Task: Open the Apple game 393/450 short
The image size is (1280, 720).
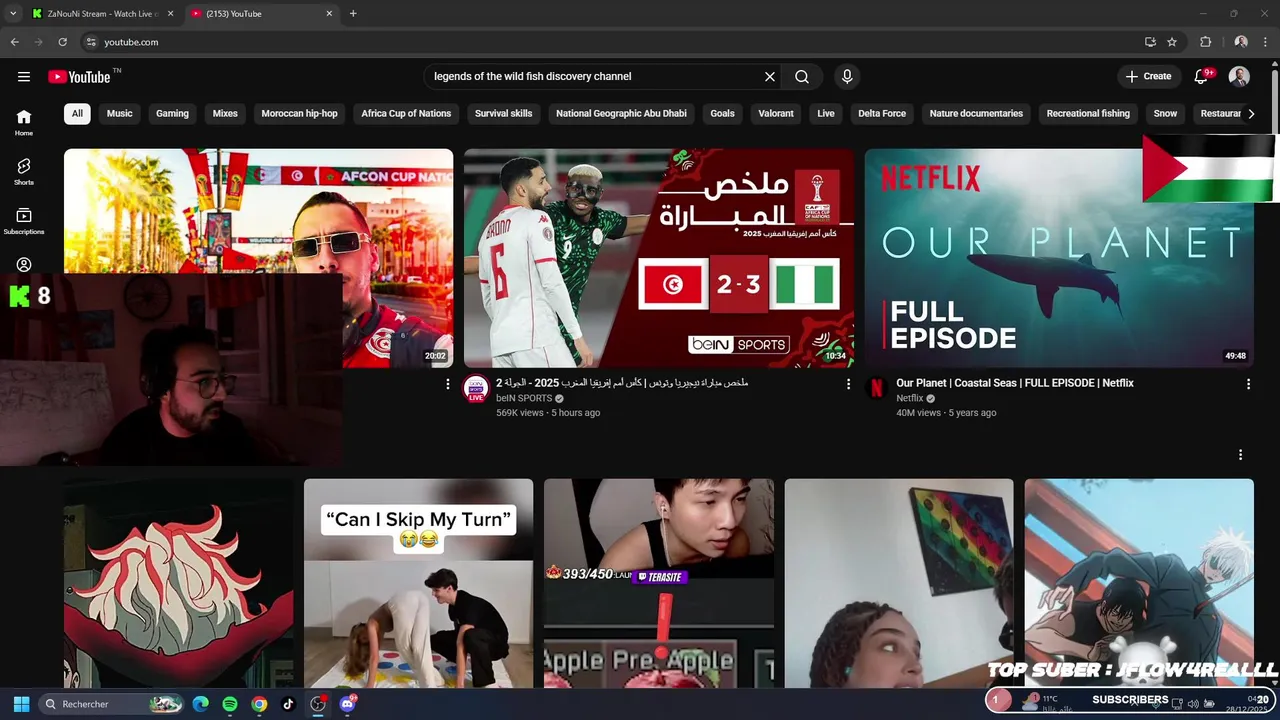Action: tap(659, 583)
